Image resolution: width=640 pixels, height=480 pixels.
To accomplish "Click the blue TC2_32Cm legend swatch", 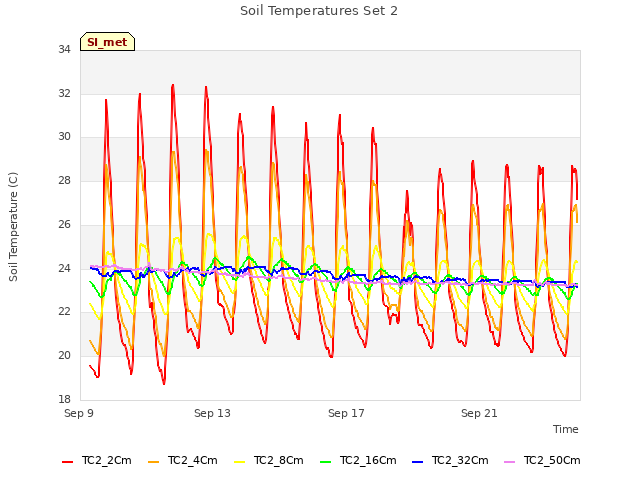I will click(x=417, y=462).
